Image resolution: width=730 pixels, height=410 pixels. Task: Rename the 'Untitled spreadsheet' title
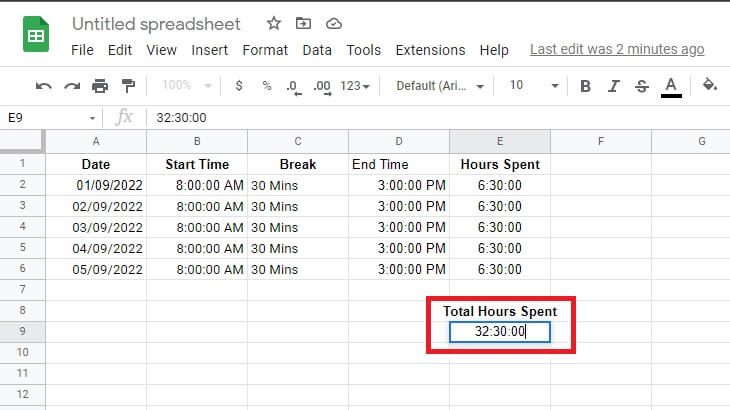(x=156, y=24)
